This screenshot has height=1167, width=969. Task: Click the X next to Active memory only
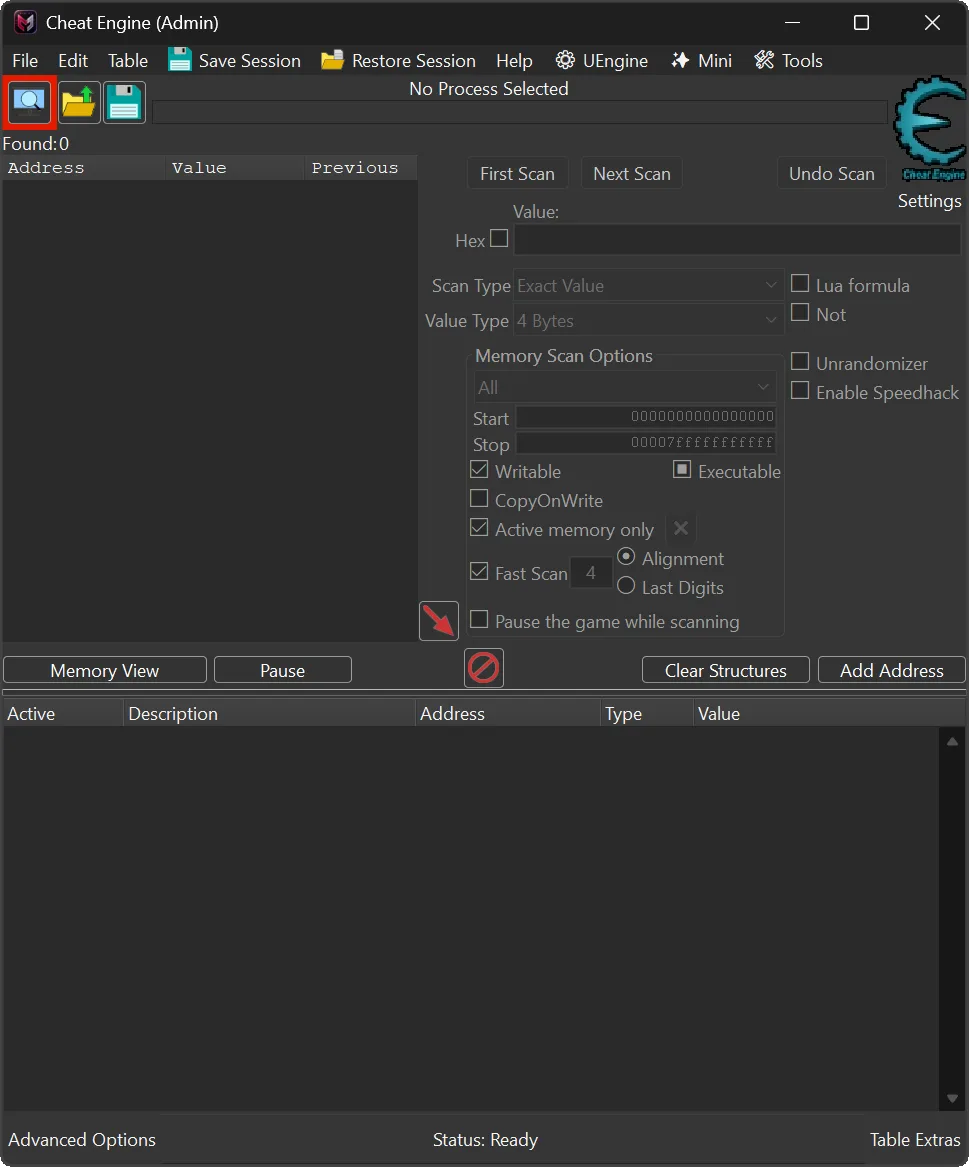680,528
